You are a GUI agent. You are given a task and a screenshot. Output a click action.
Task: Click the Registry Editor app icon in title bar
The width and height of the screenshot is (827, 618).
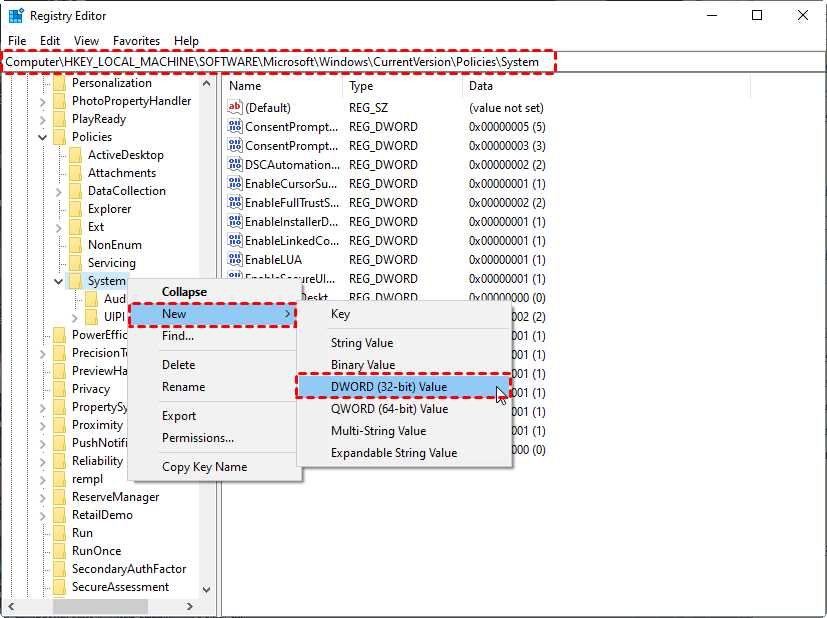tap(16, 16)
